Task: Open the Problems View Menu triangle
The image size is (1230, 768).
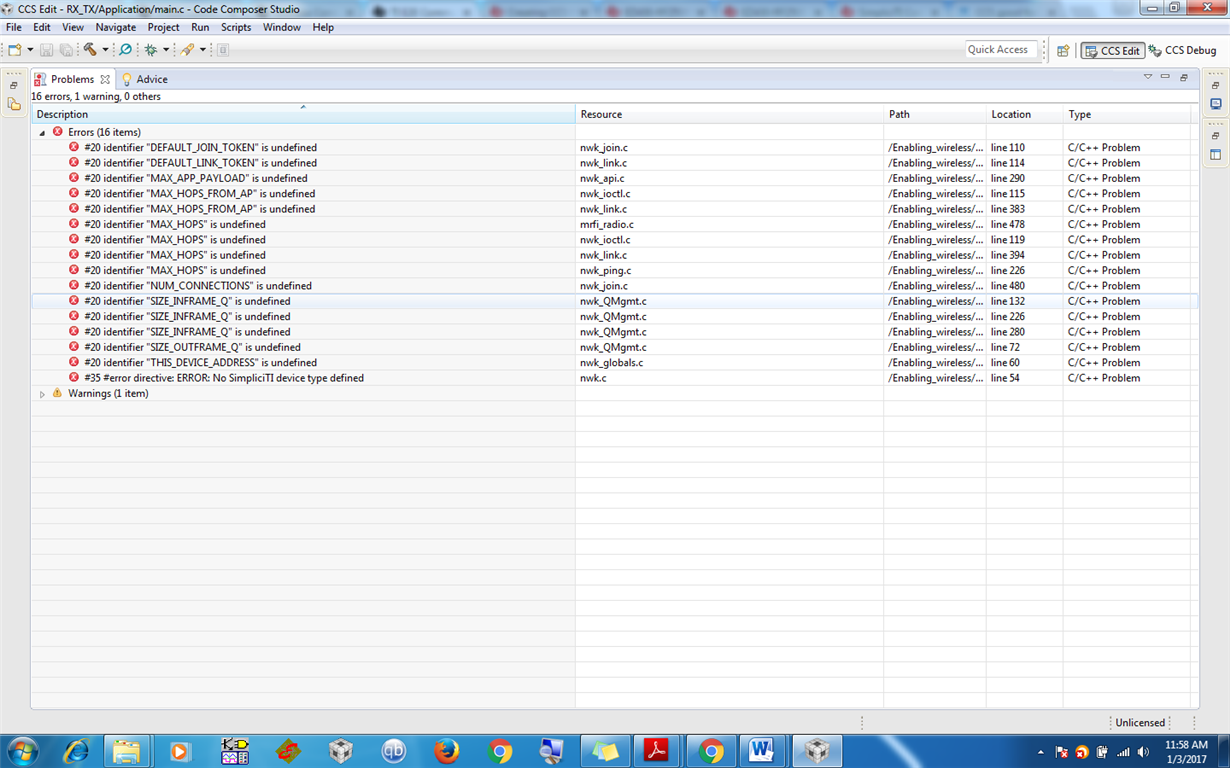Action: pos(1148,77)
